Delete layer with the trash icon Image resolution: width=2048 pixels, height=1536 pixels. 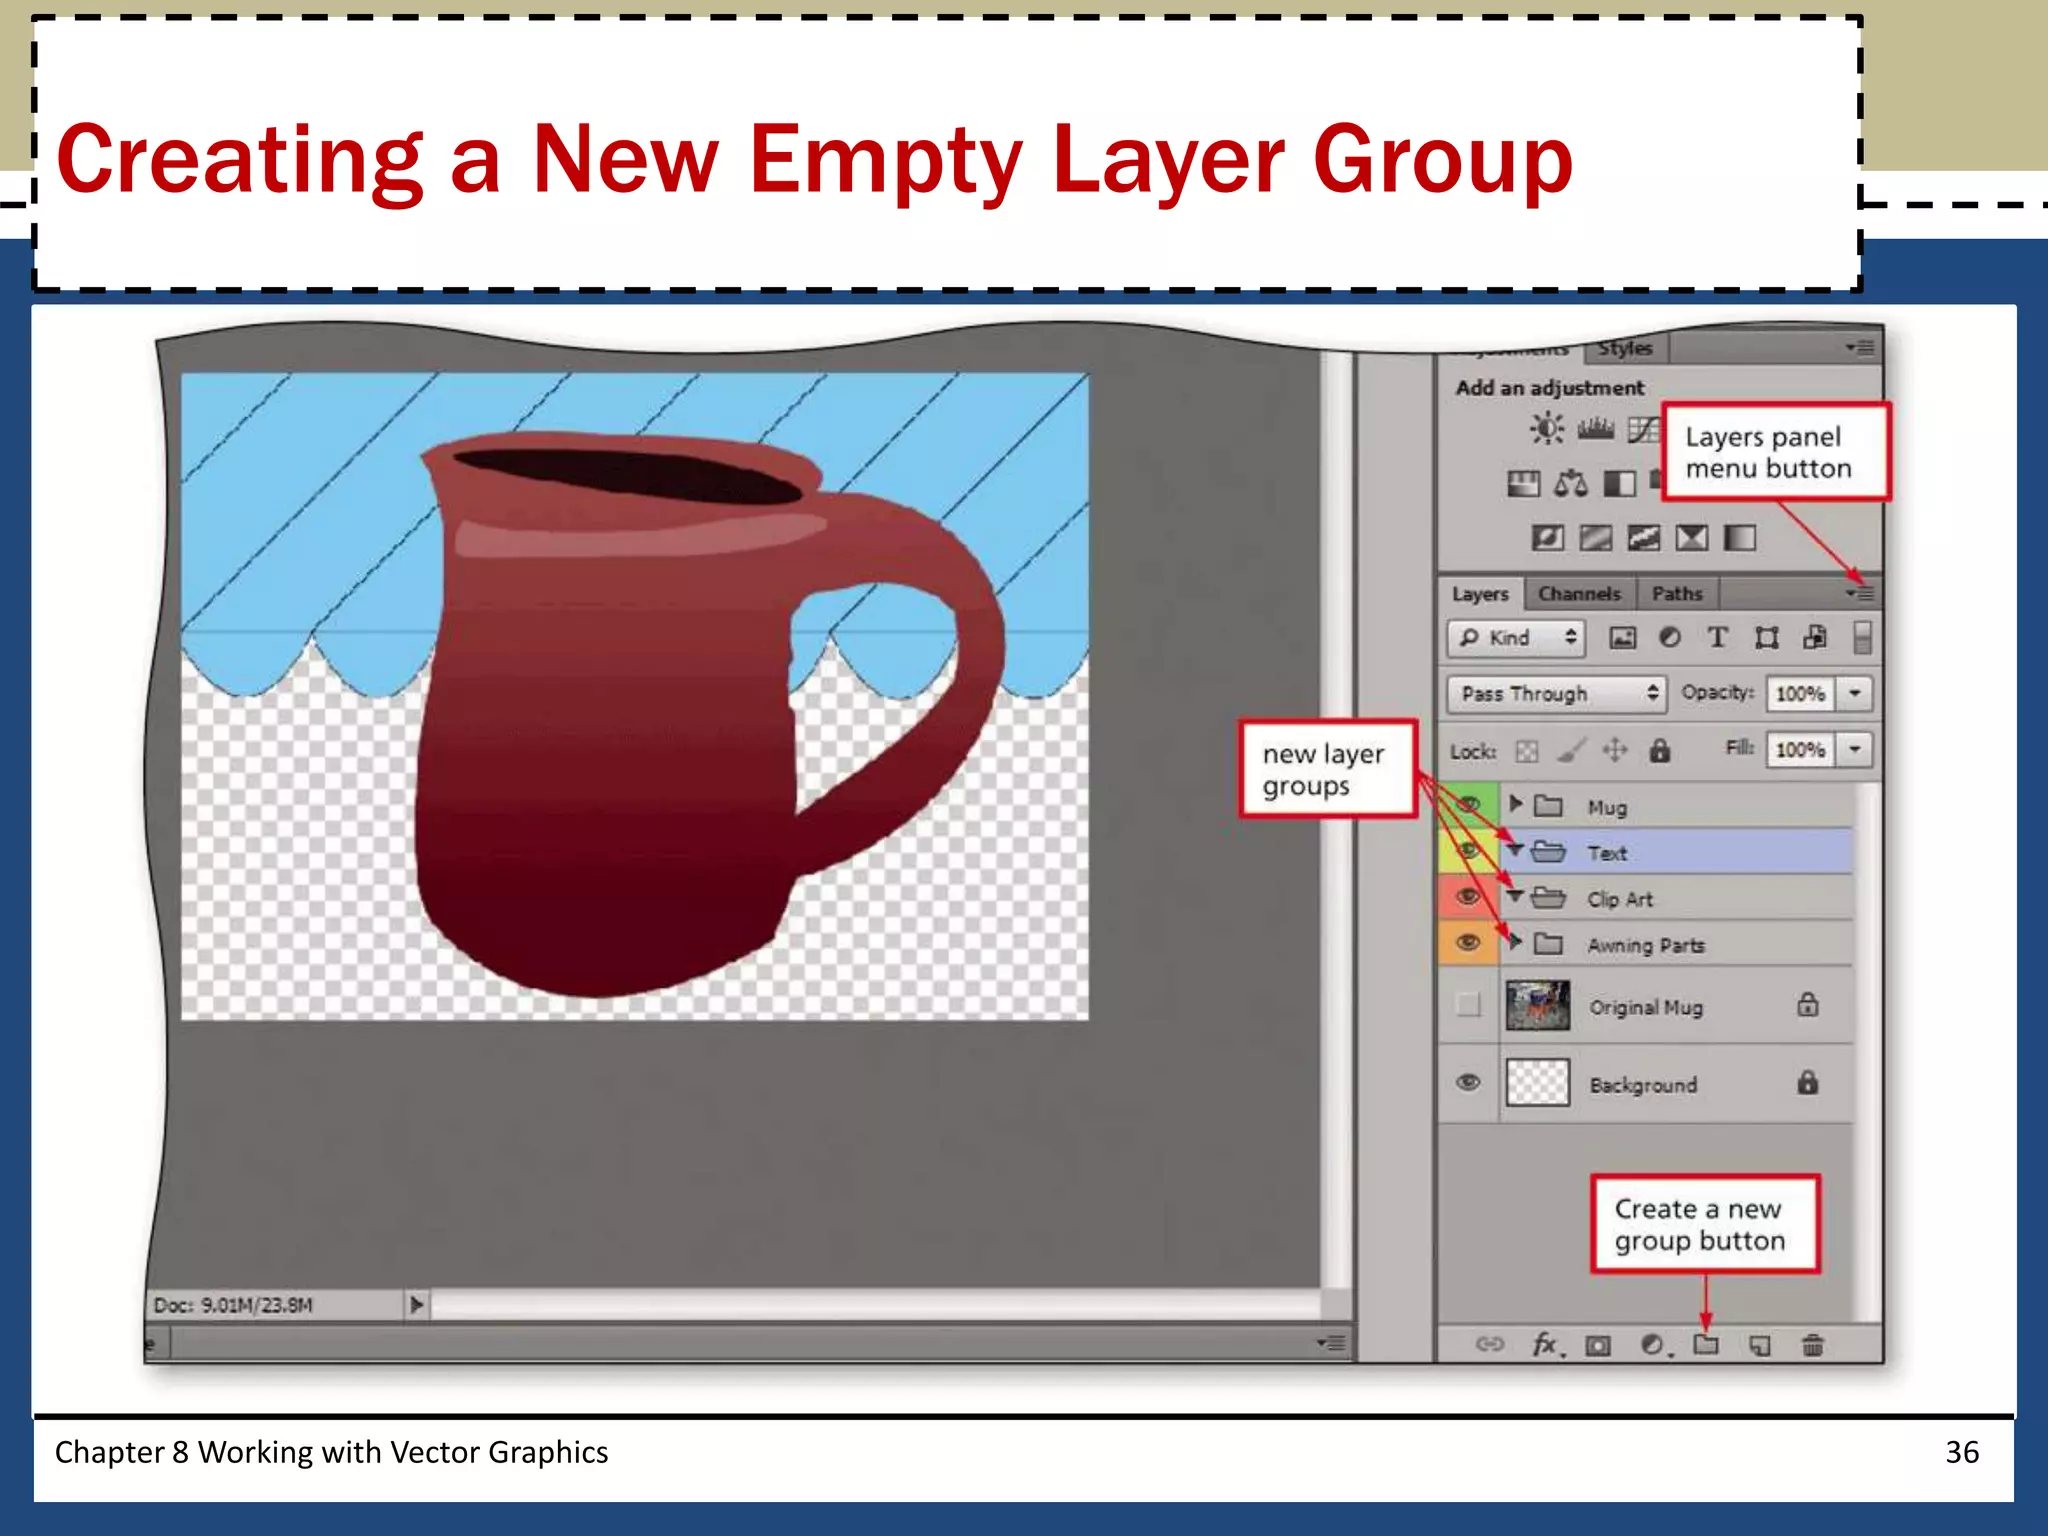pos(1813,1345)
